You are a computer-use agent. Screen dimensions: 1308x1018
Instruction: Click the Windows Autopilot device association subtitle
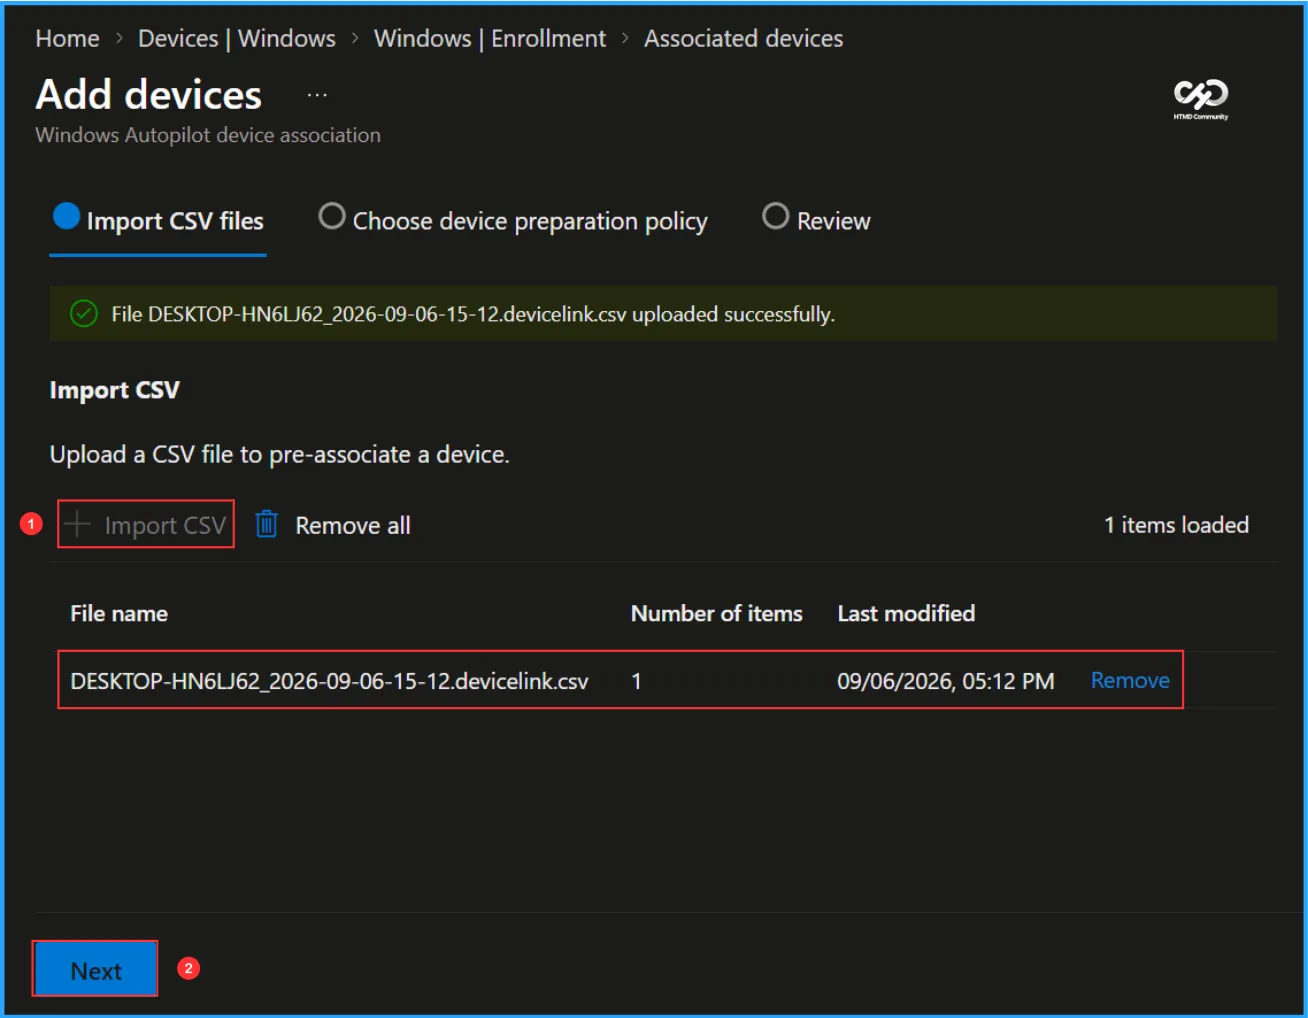tap(208, 135)
